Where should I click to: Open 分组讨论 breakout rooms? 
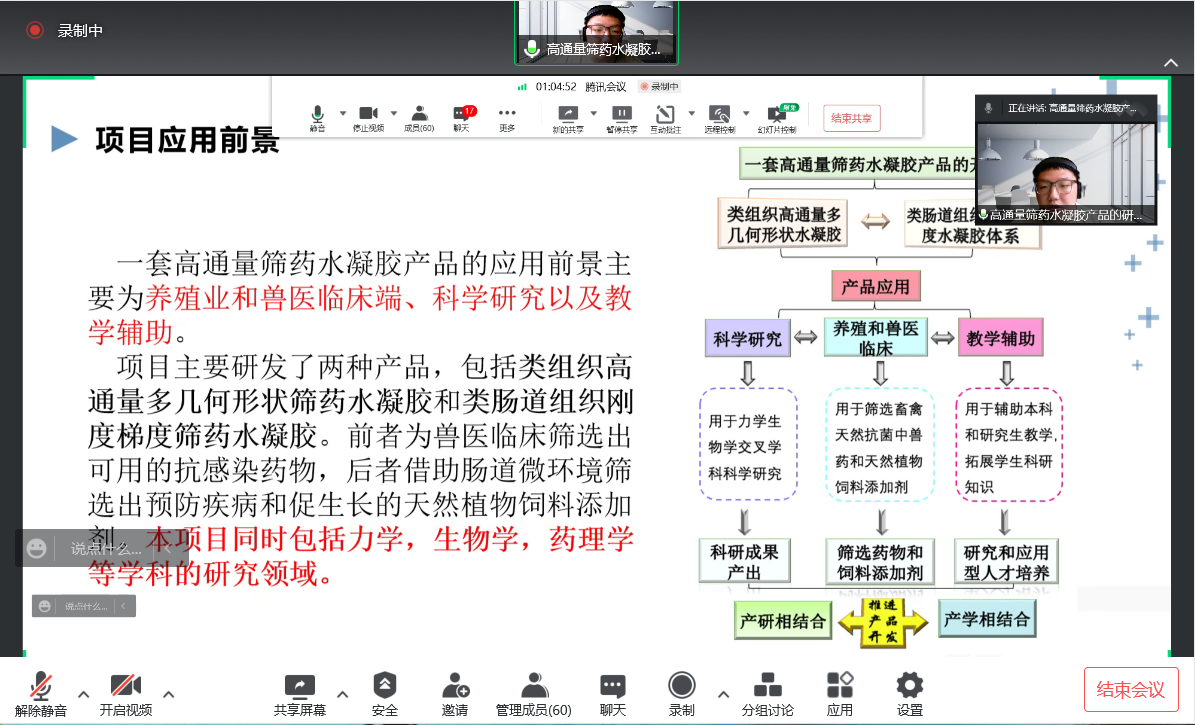tap(767, 694)
